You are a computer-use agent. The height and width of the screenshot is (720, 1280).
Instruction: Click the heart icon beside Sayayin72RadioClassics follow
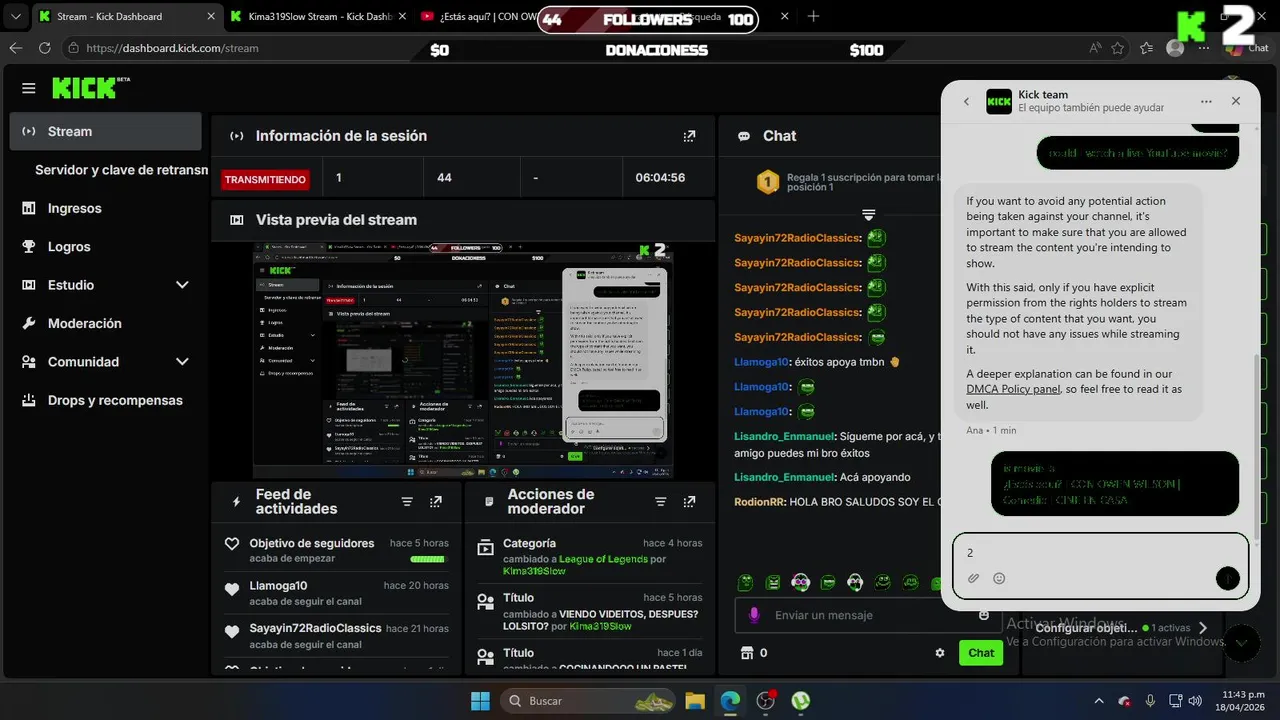[232, 632]
